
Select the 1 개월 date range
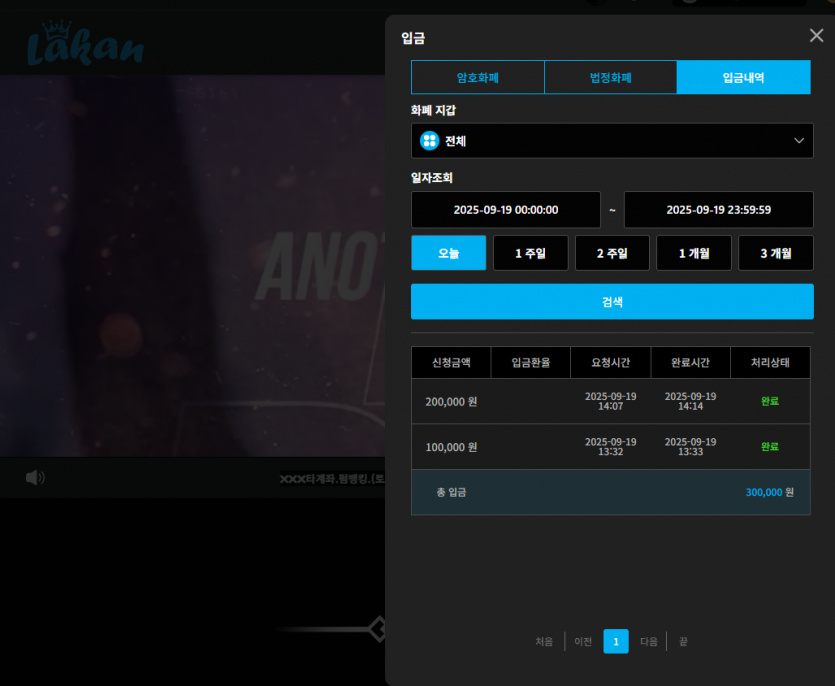pos(694,253)
